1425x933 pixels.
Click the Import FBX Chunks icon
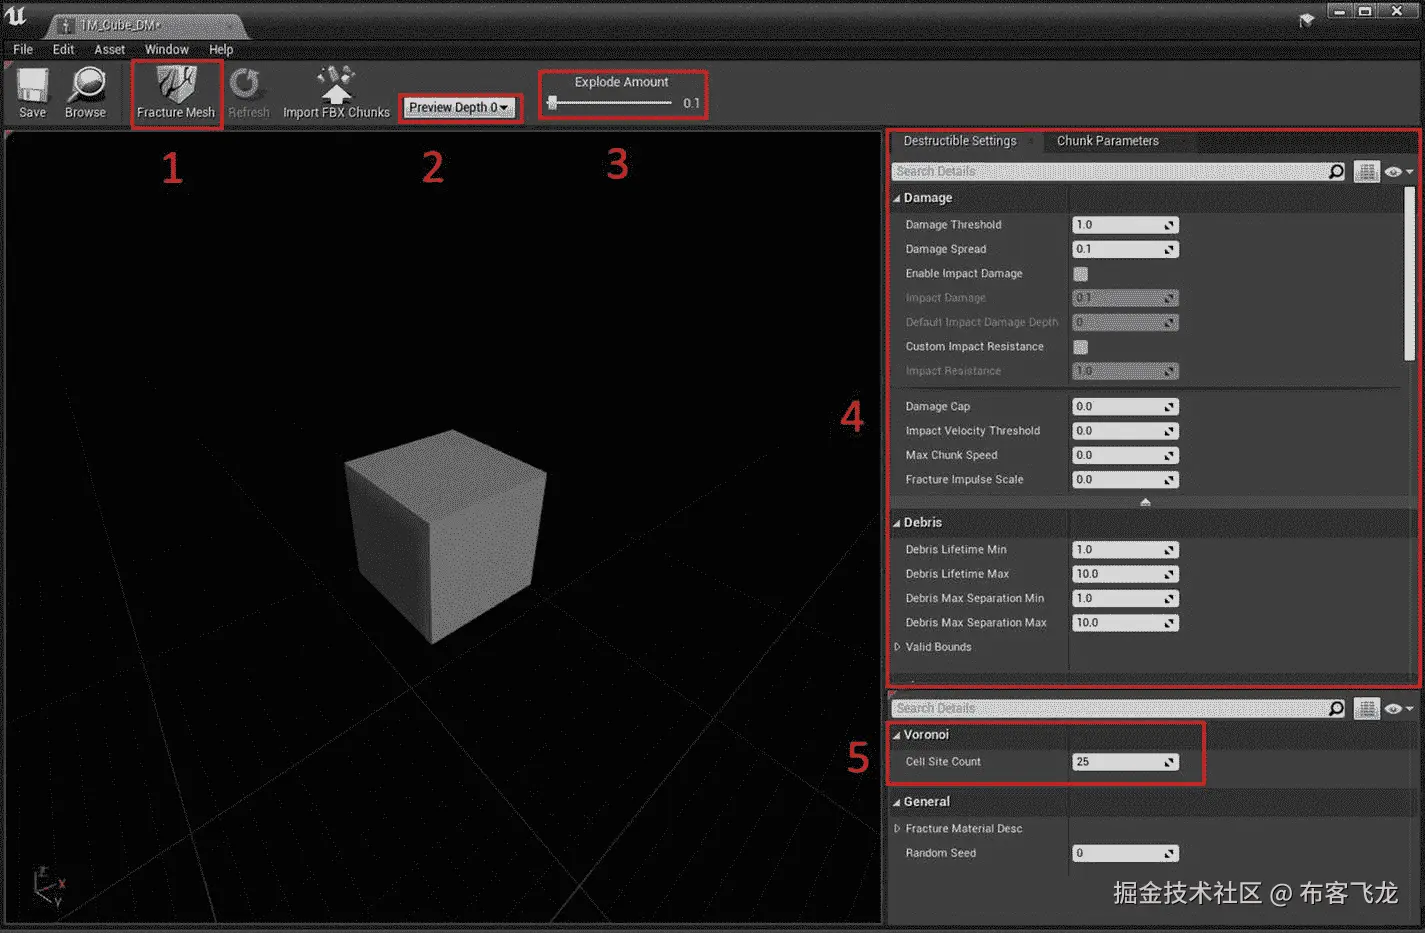pyautogui.click(x=336, y=87)
